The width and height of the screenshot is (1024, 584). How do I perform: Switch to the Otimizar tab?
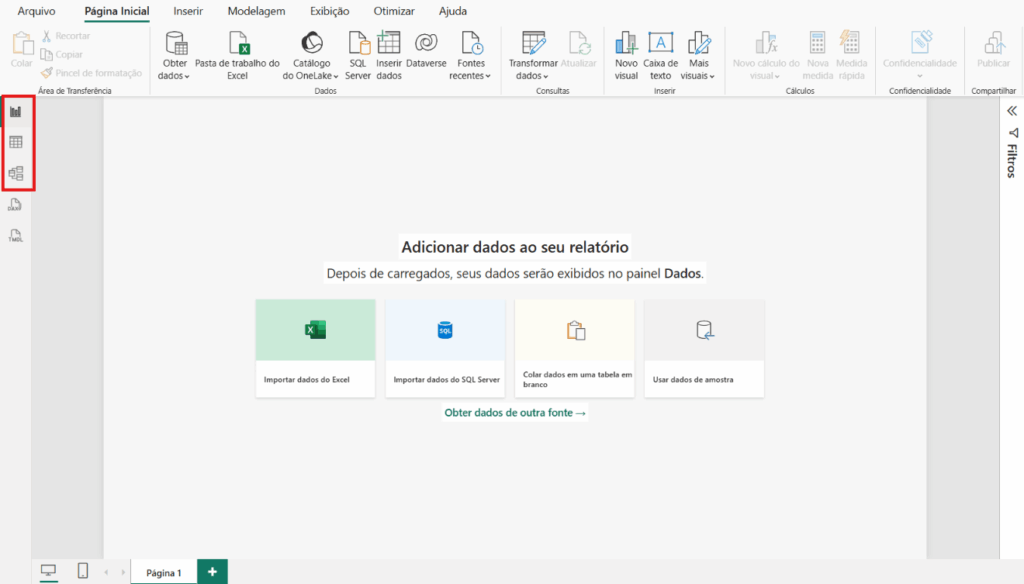(394, 11)
